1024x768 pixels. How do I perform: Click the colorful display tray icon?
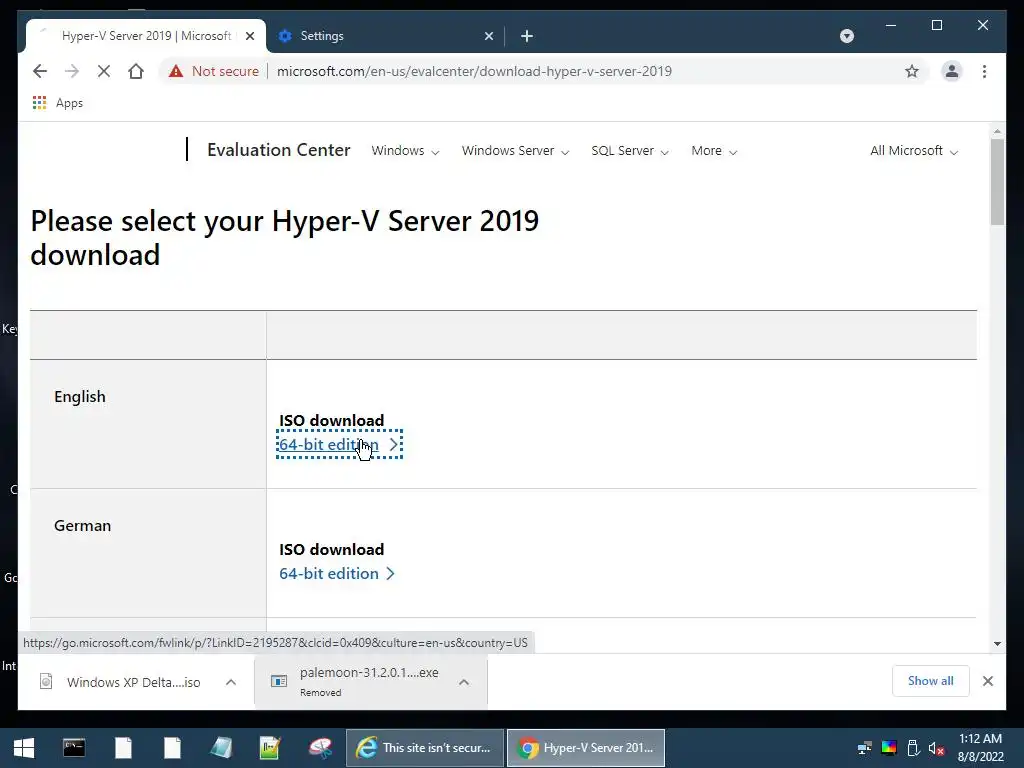[889, 748]
